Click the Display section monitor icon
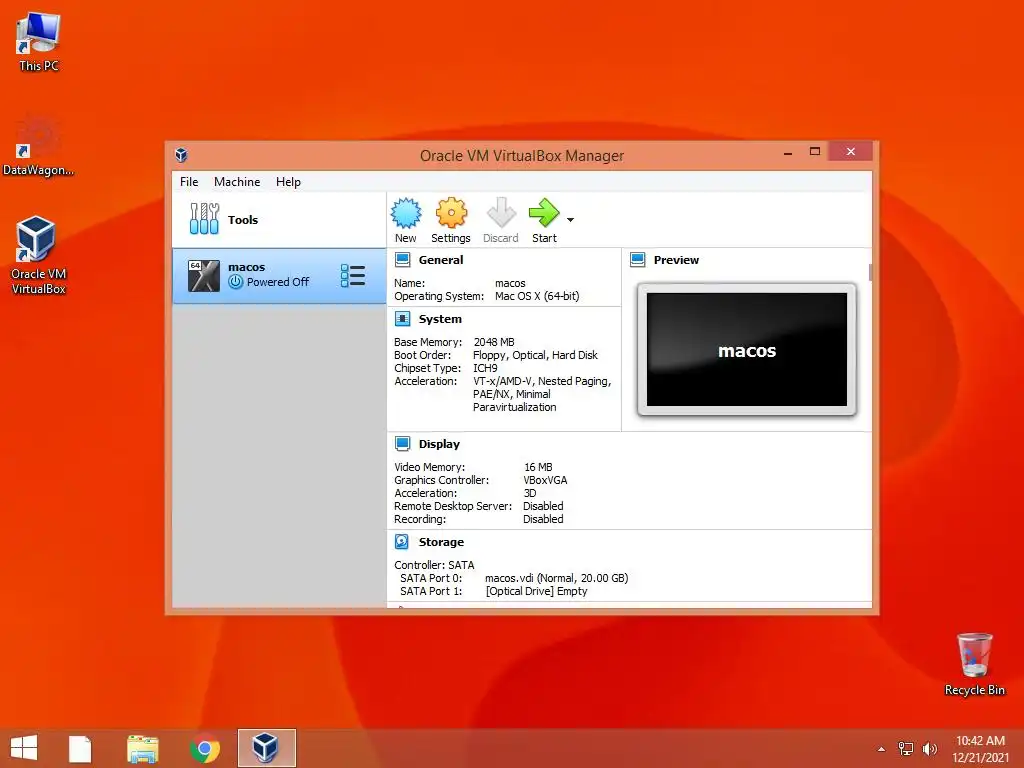Screen dimensions: 1024x768 pyautogui.click(x=403, y=444)
